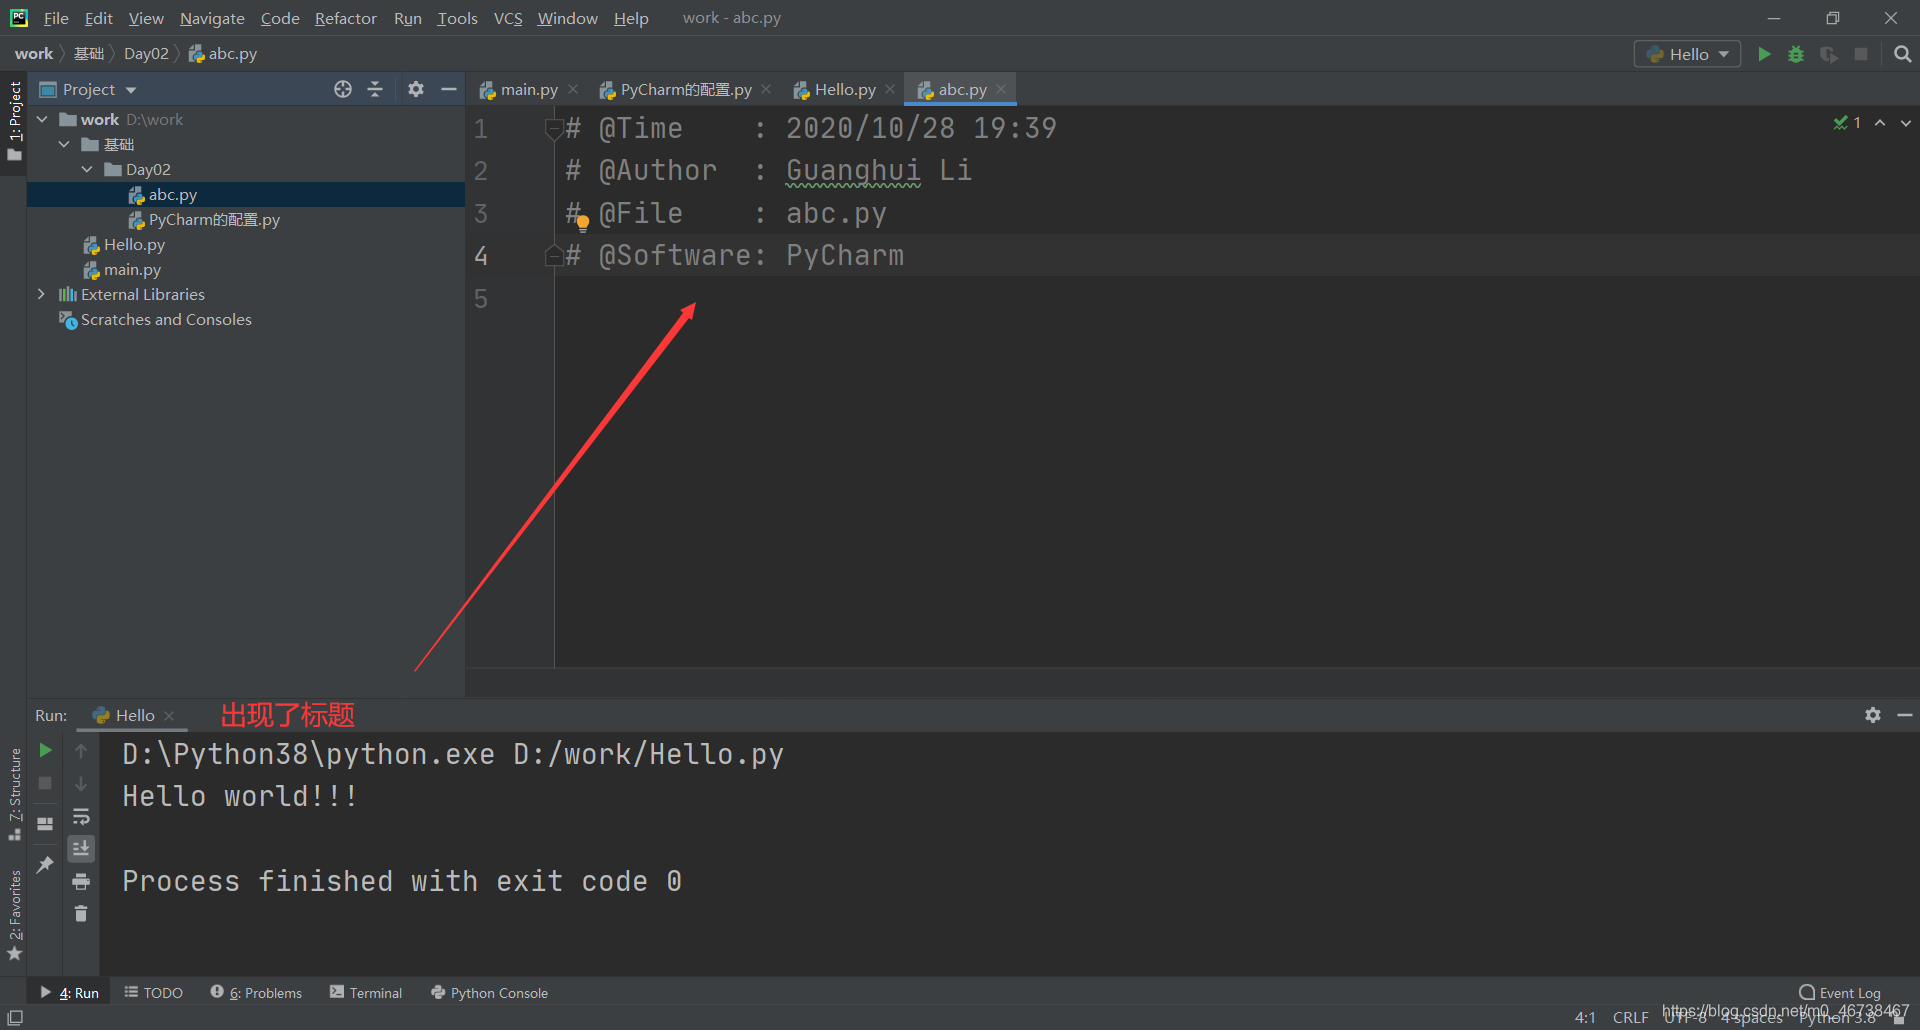This screenshot has height=1030, width=1920.
Task: Fold comment block at line 1
Action: pos(553,128)
